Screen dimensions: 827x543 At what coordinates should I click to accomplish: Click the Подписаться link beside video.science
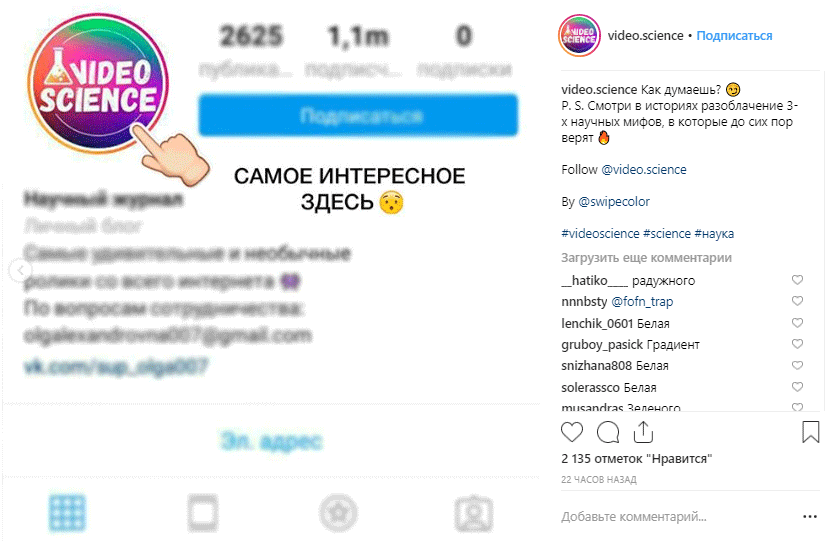coord(734,36)
